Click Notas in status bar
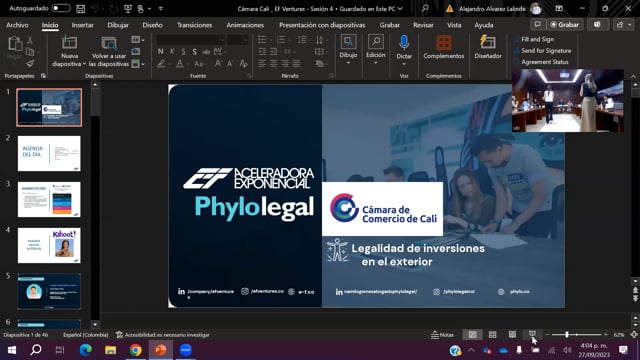This screenshot has height=360, width=640. click(x=442, y=335)
